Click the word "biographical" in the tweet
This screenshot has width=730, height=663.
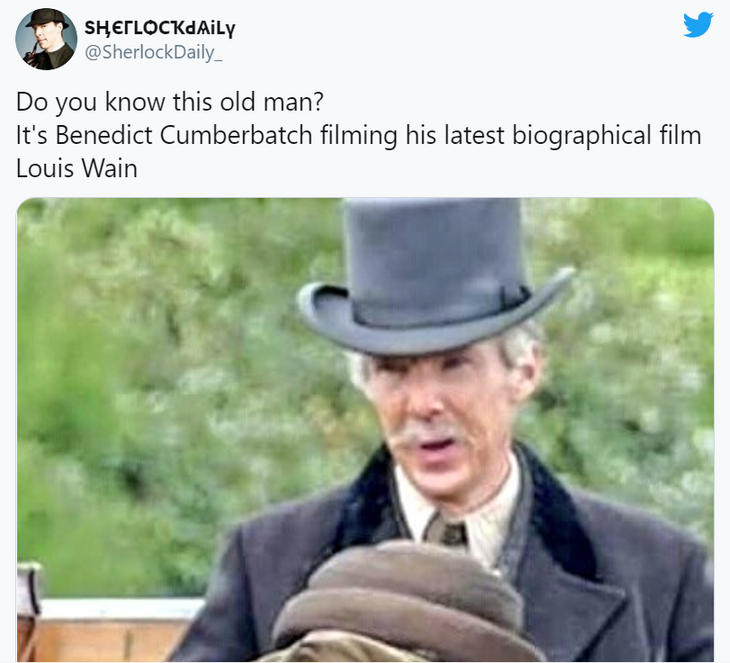582,135
